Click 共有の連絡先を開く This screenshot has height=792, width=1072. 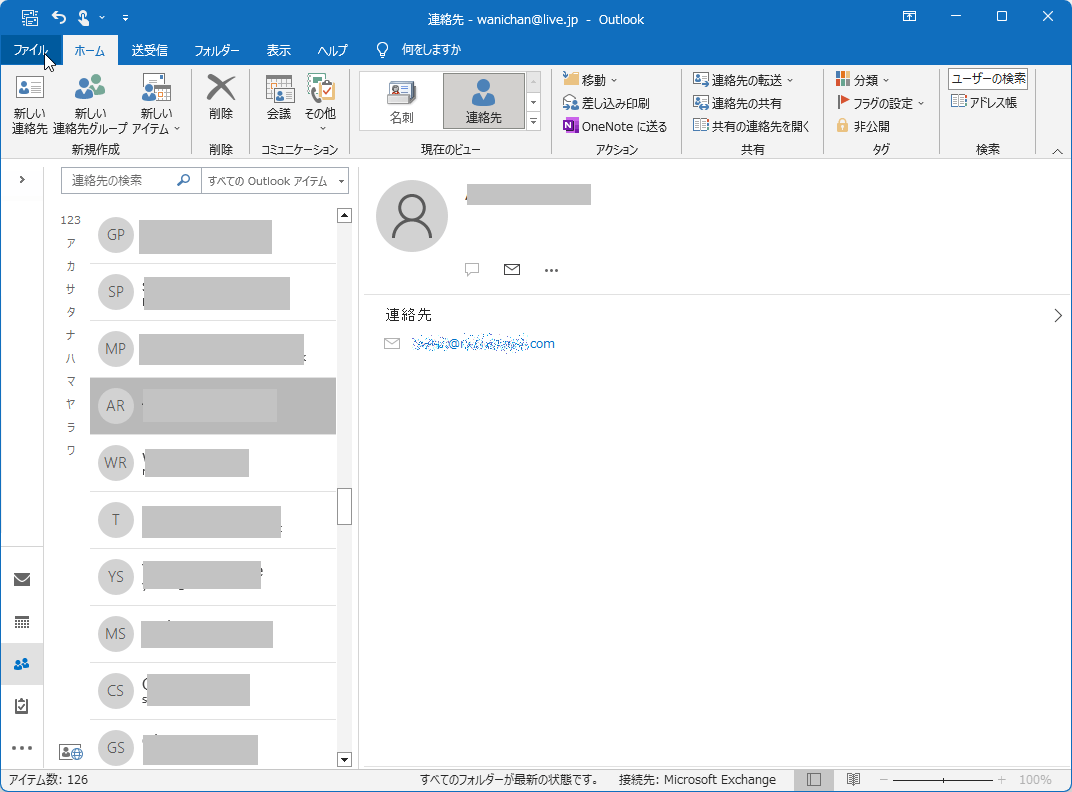[x=751, y=127]
